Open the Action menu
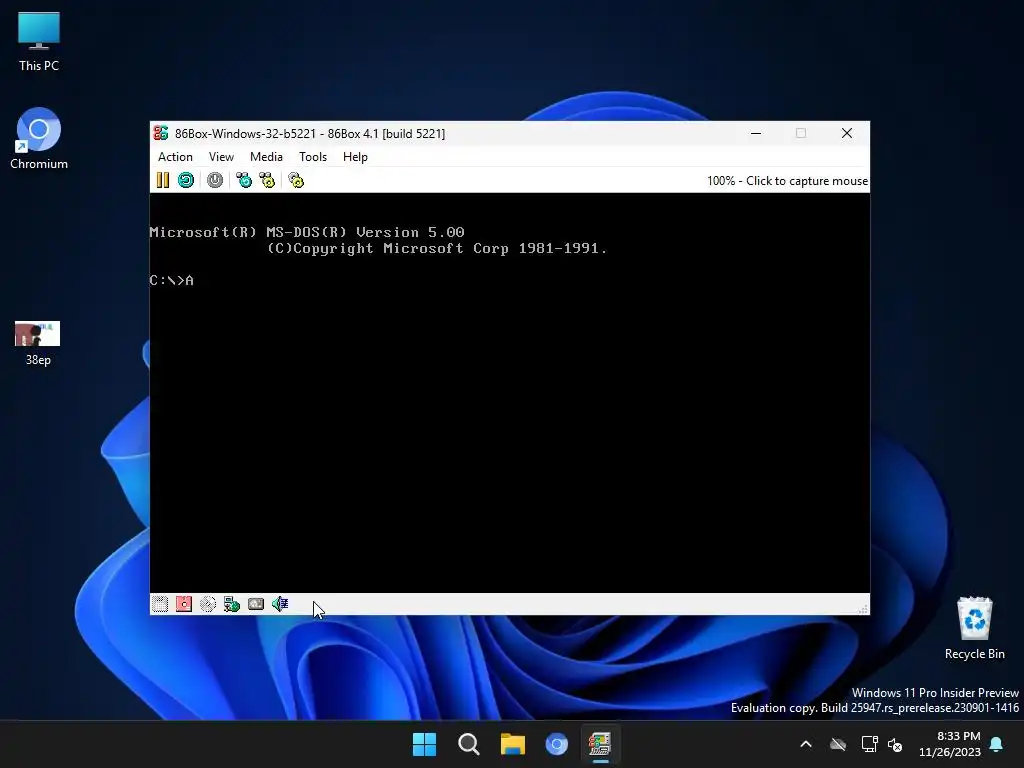The height and width of the screenshot is (768, 1024). click(175, 157)
